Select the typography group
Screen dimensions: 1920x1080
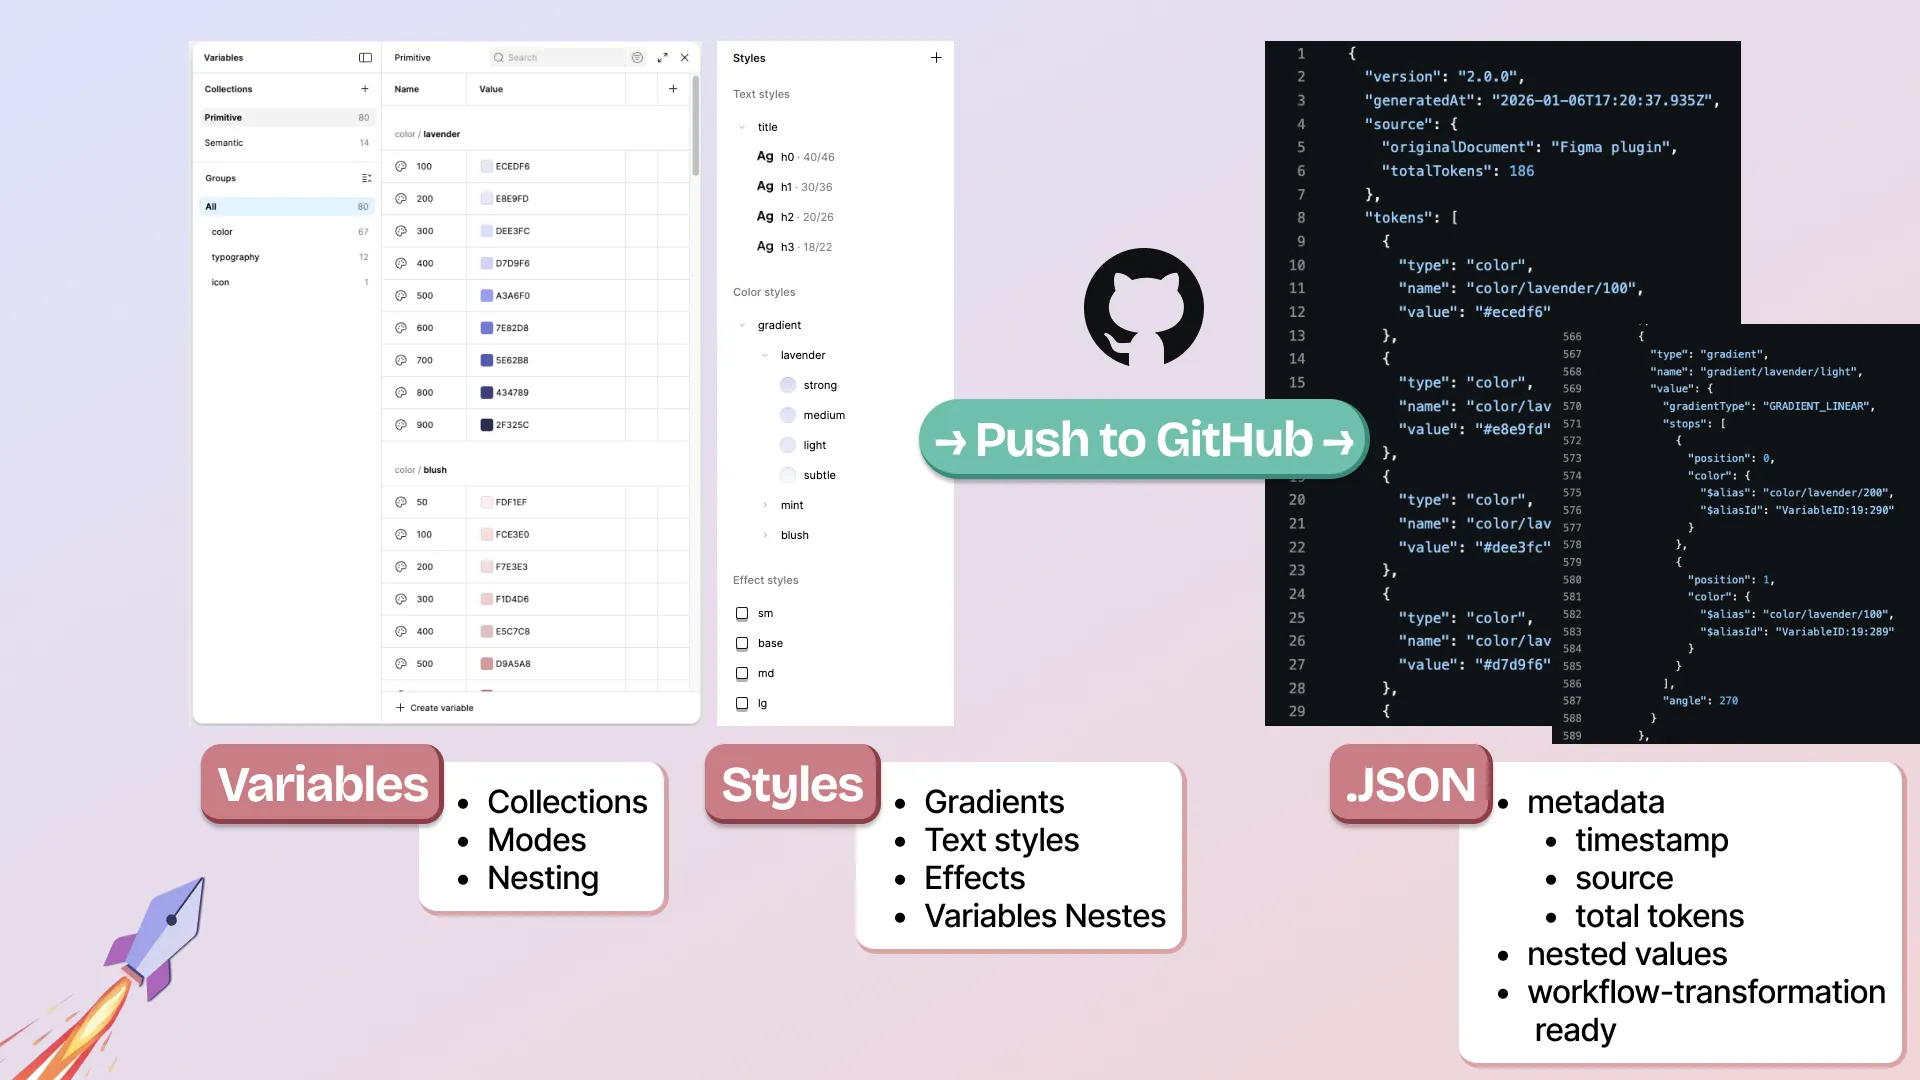235,257
